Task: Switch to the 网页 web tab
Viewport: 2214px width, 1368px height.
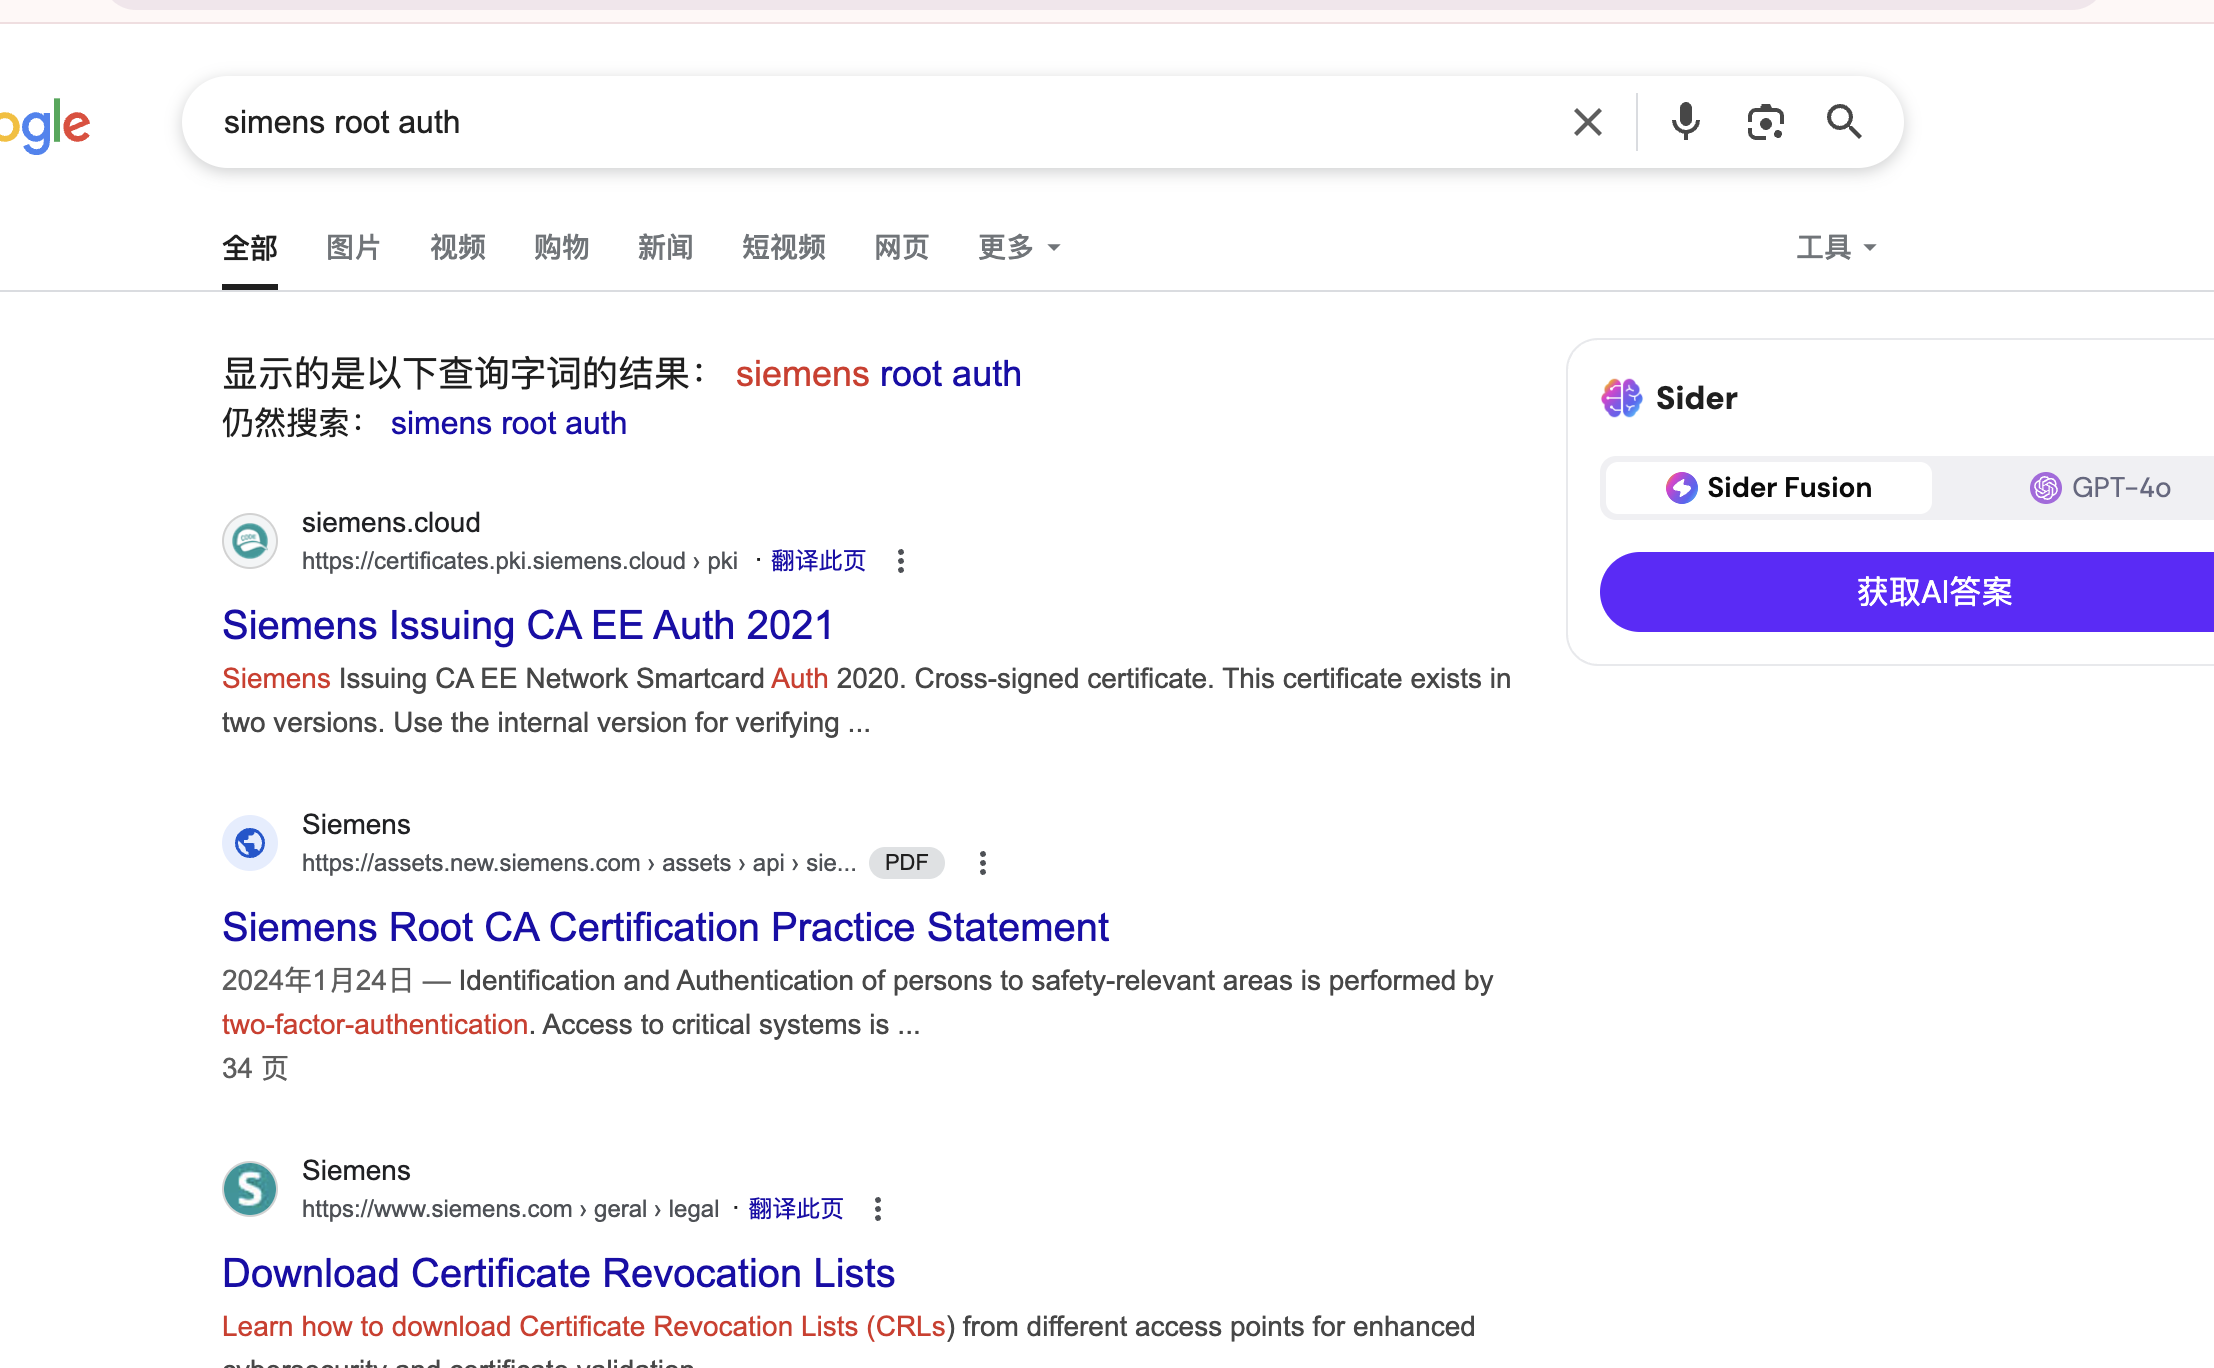Action: [902, 247]
